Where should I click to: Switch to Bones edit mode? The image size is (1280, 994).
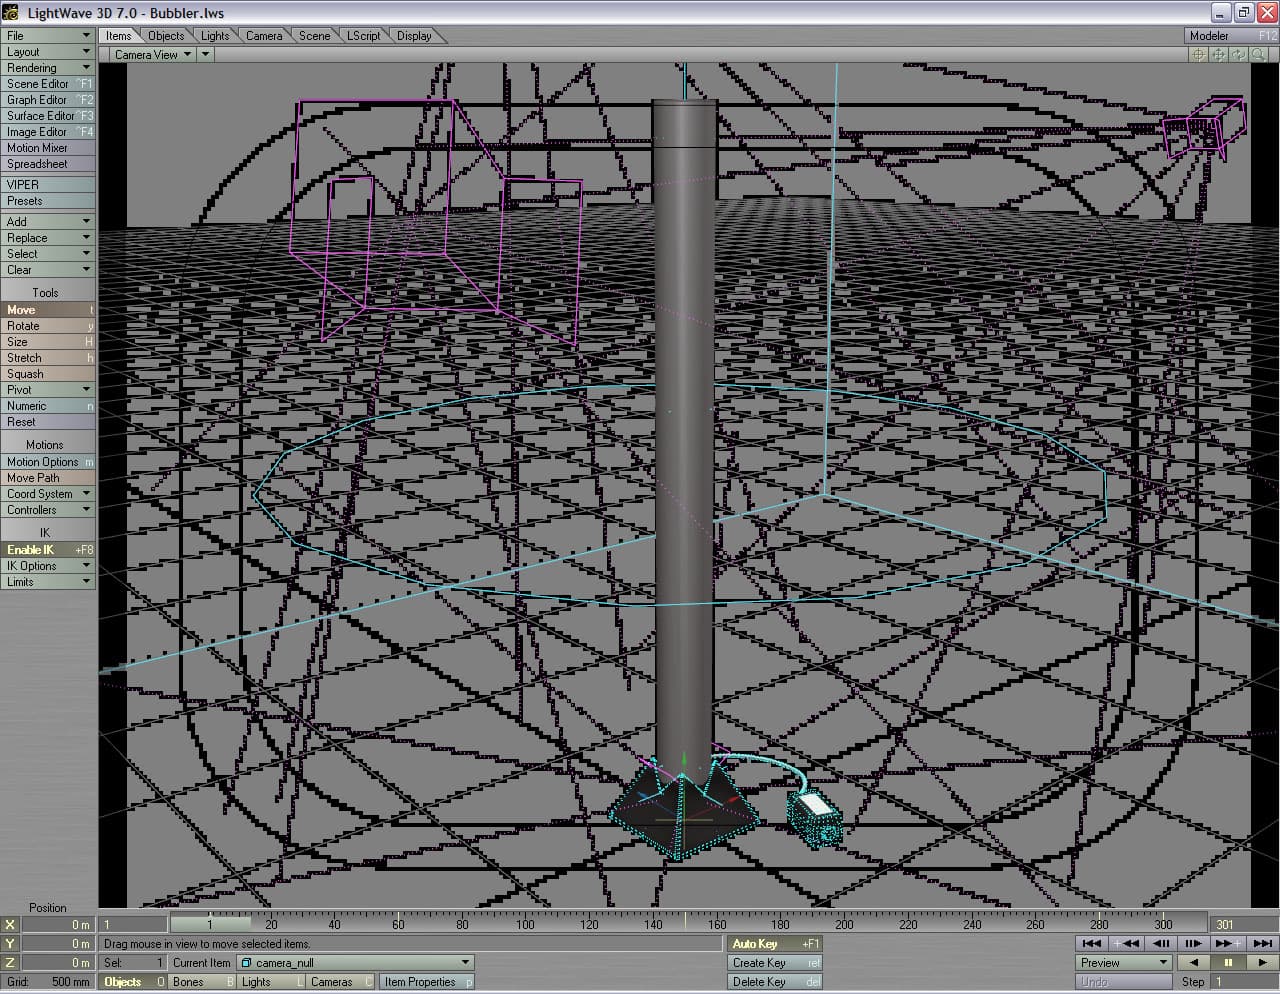pyautogui.click(x=202, y=982)
